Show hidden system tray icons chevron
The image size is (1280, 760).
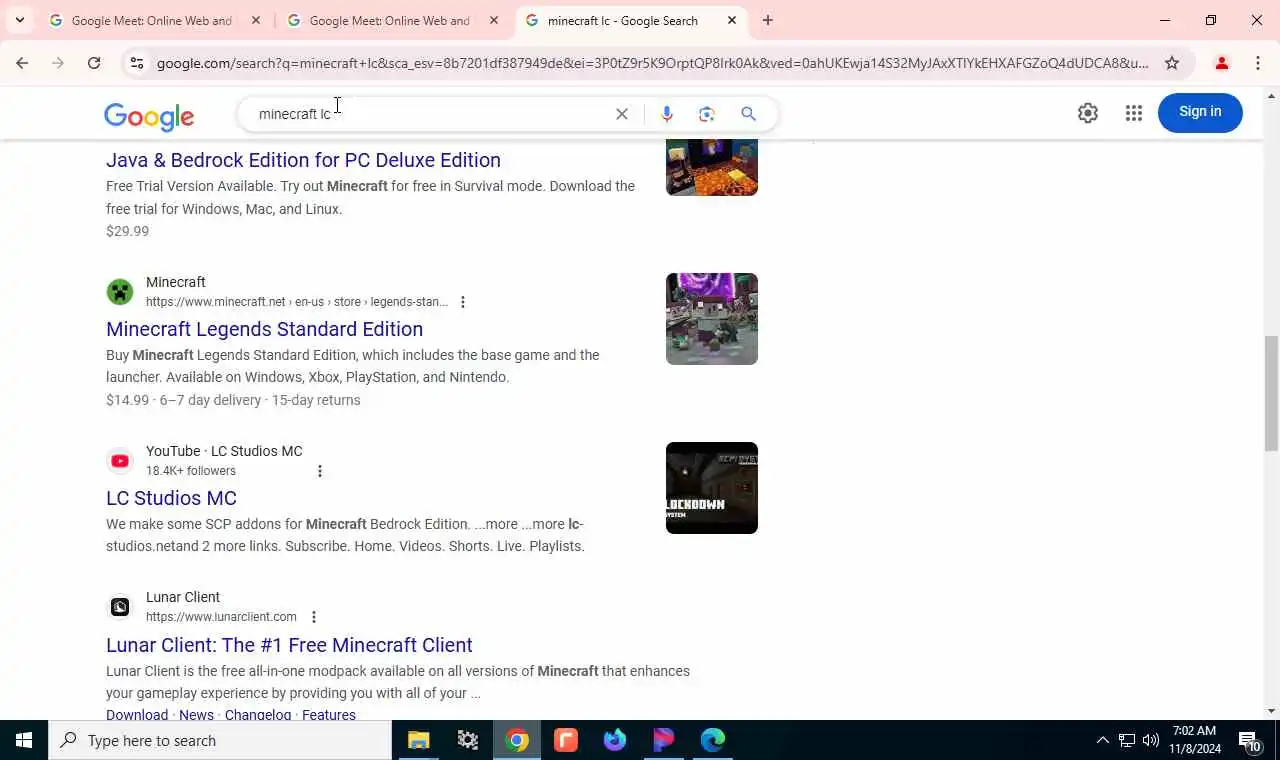[x=1102, y=740]
